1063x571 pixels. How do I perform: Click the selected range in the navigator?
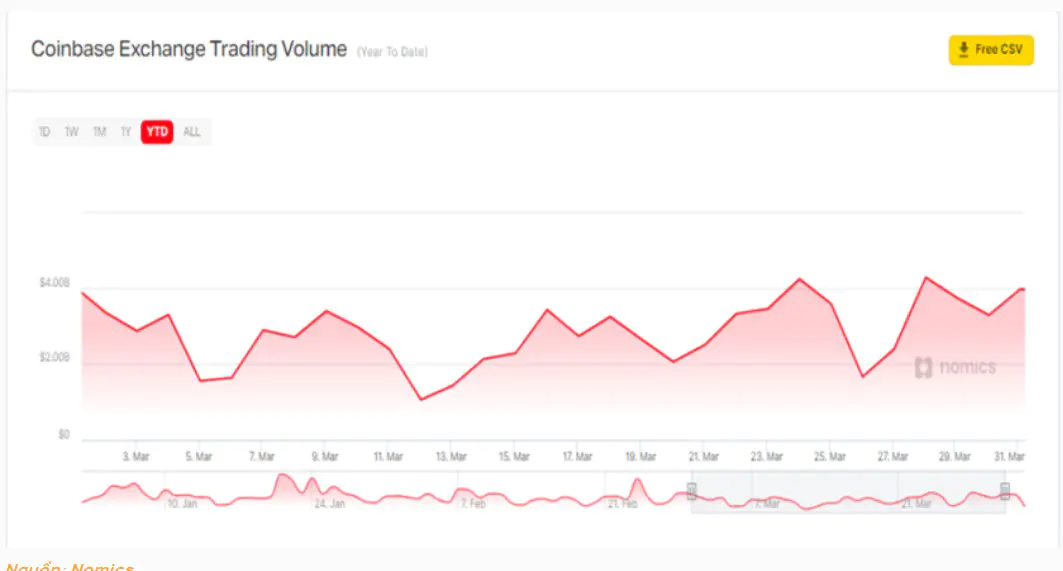point(848,492)
